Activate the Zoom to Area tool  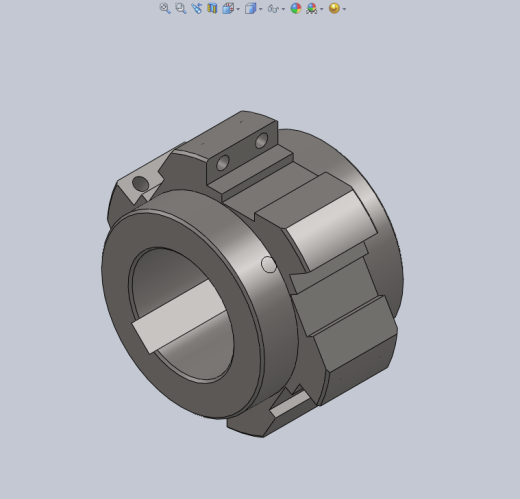(x=180, y=8)
